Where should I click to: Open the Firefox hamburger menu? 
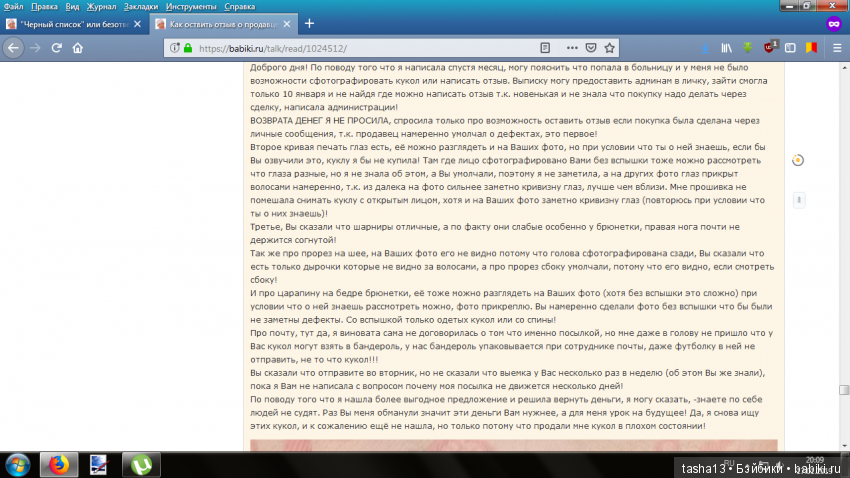click(836, 47)
